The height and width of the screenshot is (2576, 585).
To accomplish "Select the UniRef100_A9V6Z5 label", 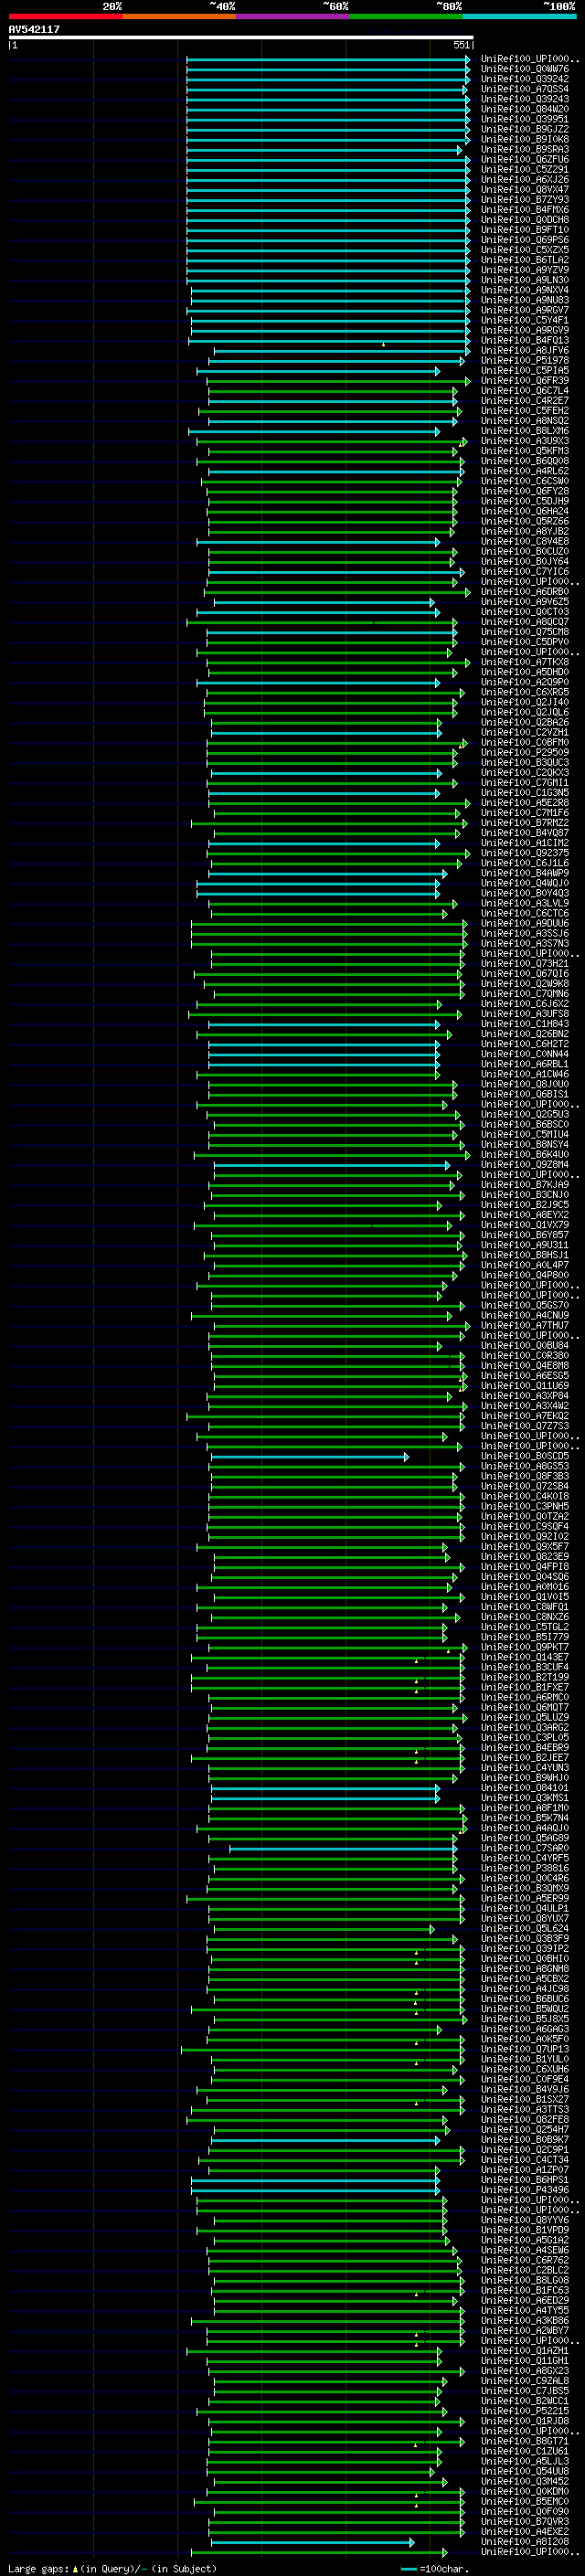I will [525, 602].
